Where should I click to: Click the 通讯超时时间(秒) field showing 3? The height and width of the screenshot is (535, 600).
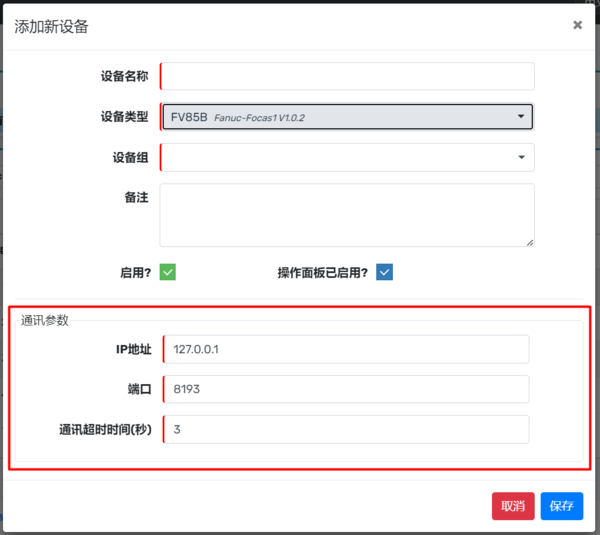(x=345, y=429)
